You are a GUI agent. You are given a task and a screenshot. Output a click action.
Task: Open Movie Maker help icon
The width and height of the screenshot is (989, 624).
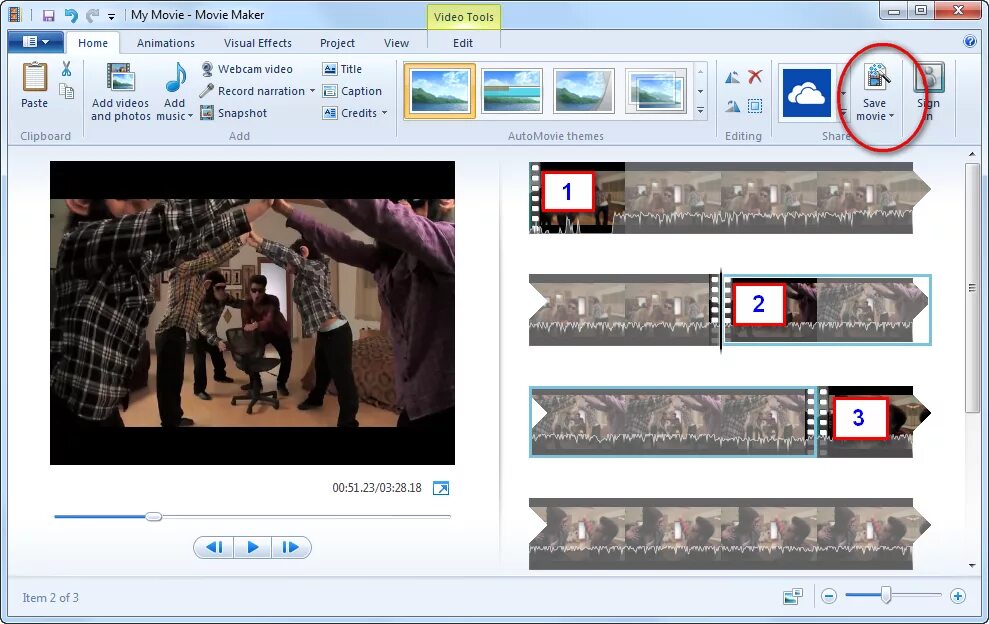pos(970,42)
